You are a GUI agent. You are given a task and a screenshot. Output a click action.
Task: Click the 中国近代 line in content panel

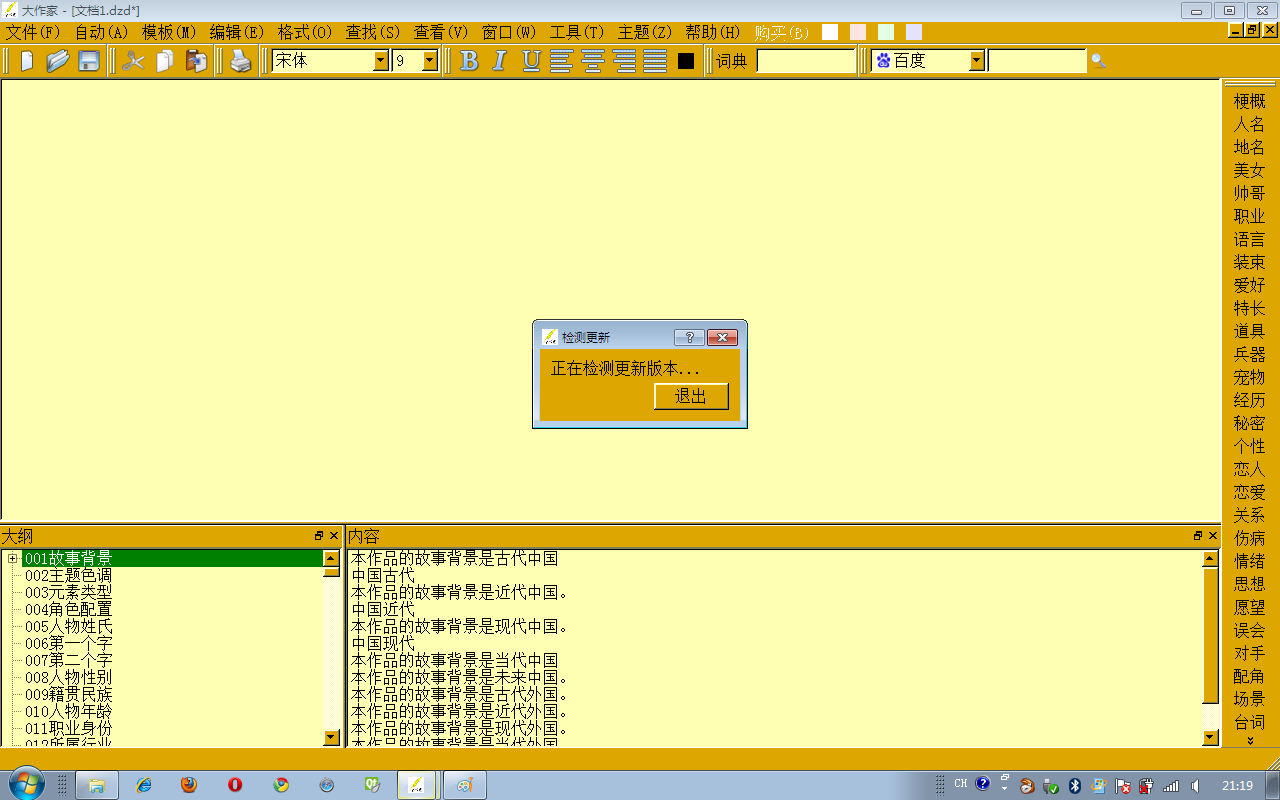click(383, 609)
